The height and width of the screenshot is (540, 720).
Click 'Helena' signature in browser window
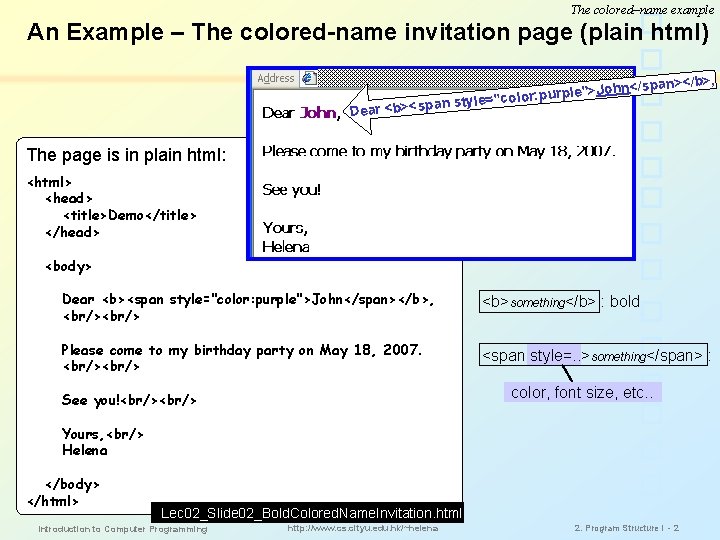click(x=286, y=247)
